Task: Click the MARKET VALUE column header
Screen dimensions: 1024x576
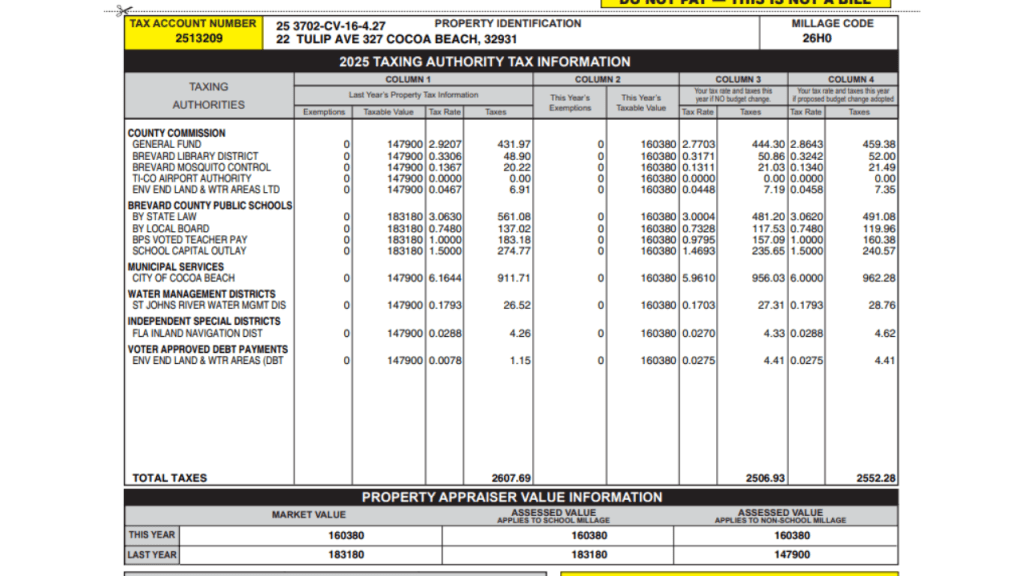Action: 310,514
